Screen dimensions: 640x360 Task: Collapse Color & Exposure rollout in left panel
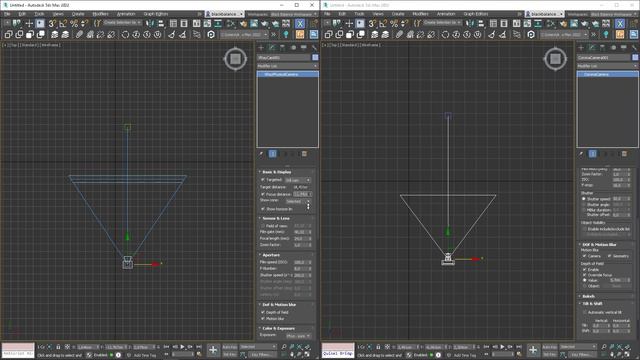pyautogui.click(x=278, y=329)
